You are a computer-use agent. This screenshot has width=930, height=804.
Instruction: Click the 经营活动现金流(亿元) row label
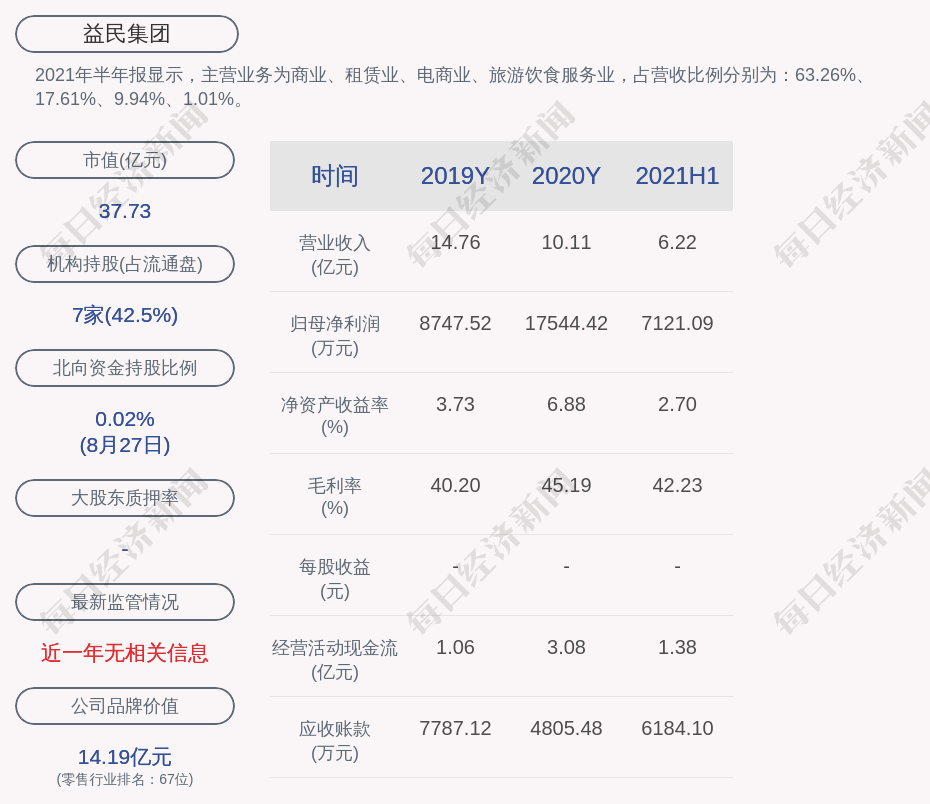click(335, 659)
